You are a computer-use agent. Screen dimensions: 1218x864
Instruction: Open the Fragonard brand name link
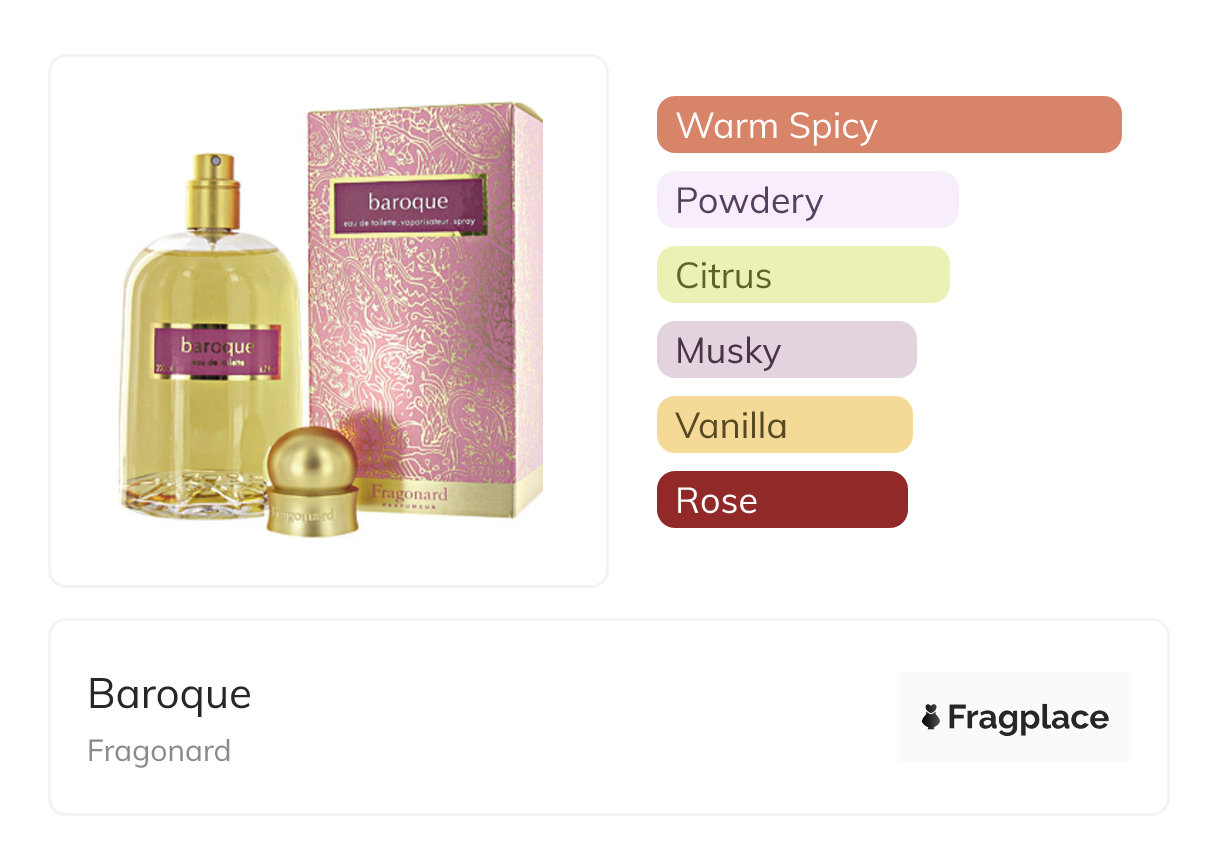(159, 750)
